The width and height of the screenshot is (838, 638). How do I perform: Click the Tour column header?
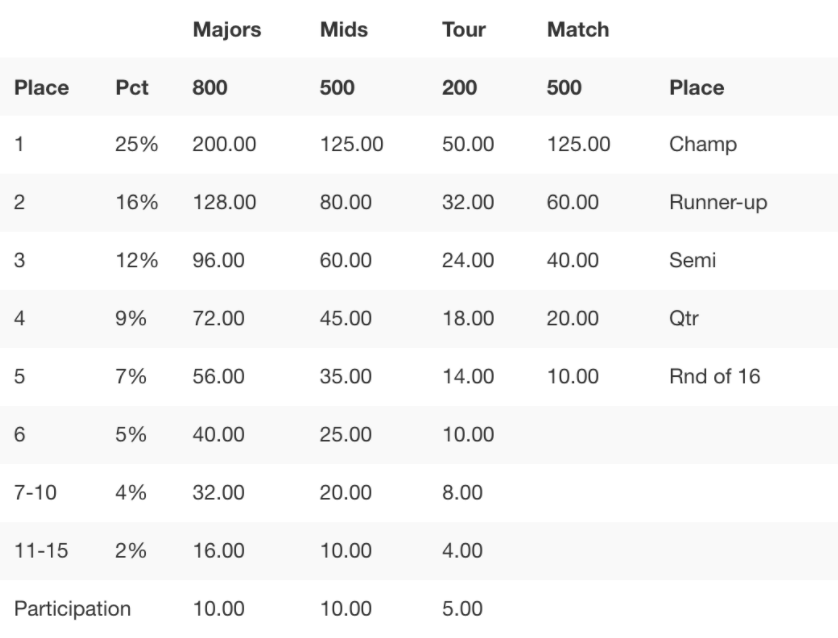click(x=463, y=29)
